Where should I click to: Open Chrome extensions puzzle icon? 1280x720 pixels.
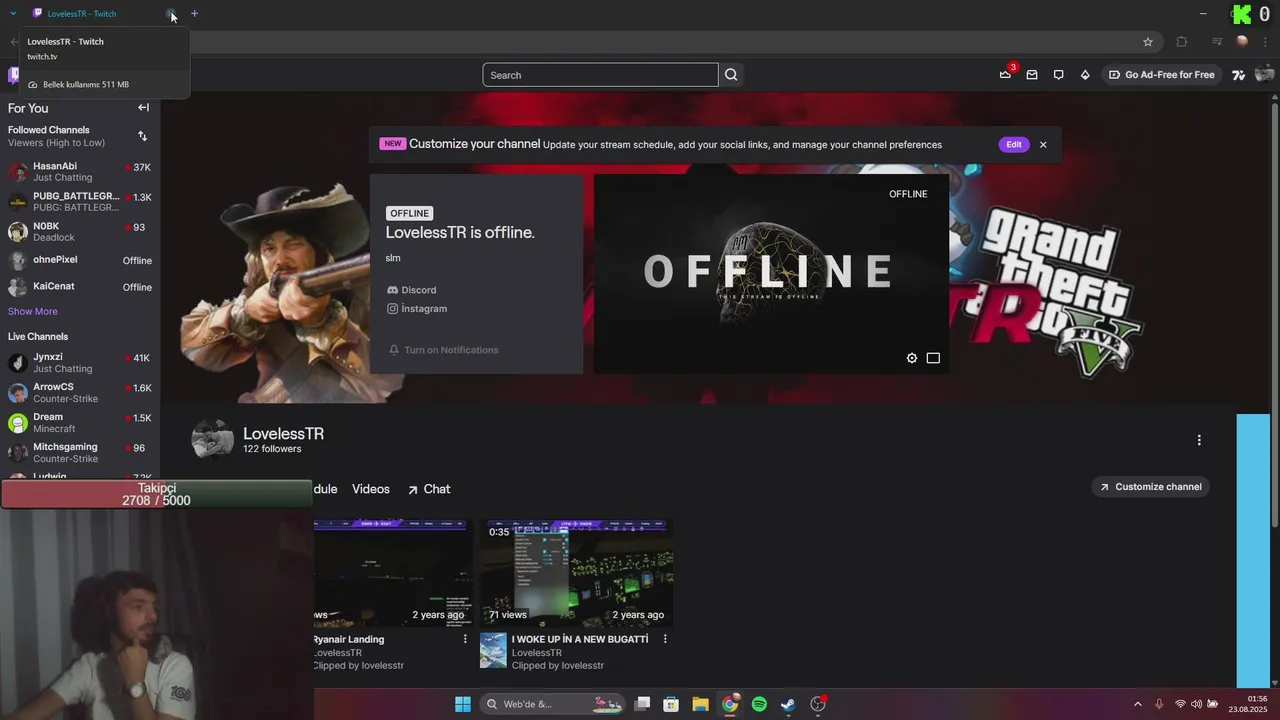pos(1182,42)
